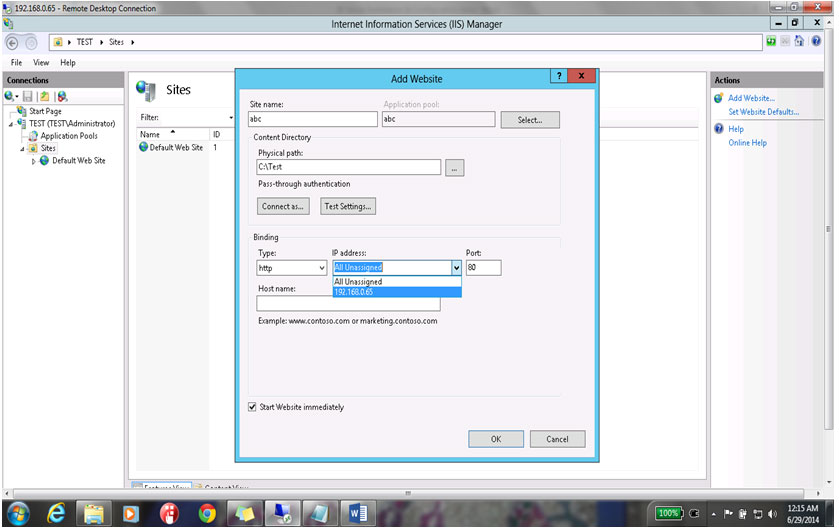
Task: Click the Name column header in Sites list
Action: coord(173,135)
